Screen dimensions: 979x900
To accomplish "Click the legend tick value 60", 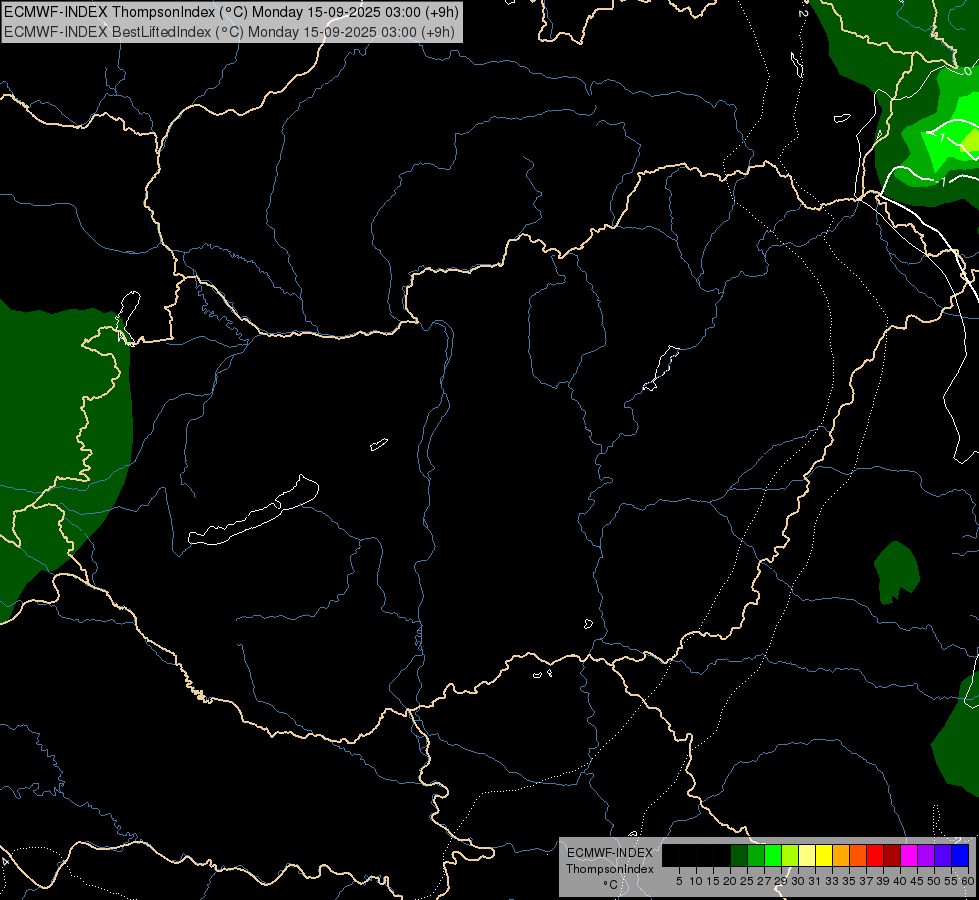I will [x=968, y=881].
